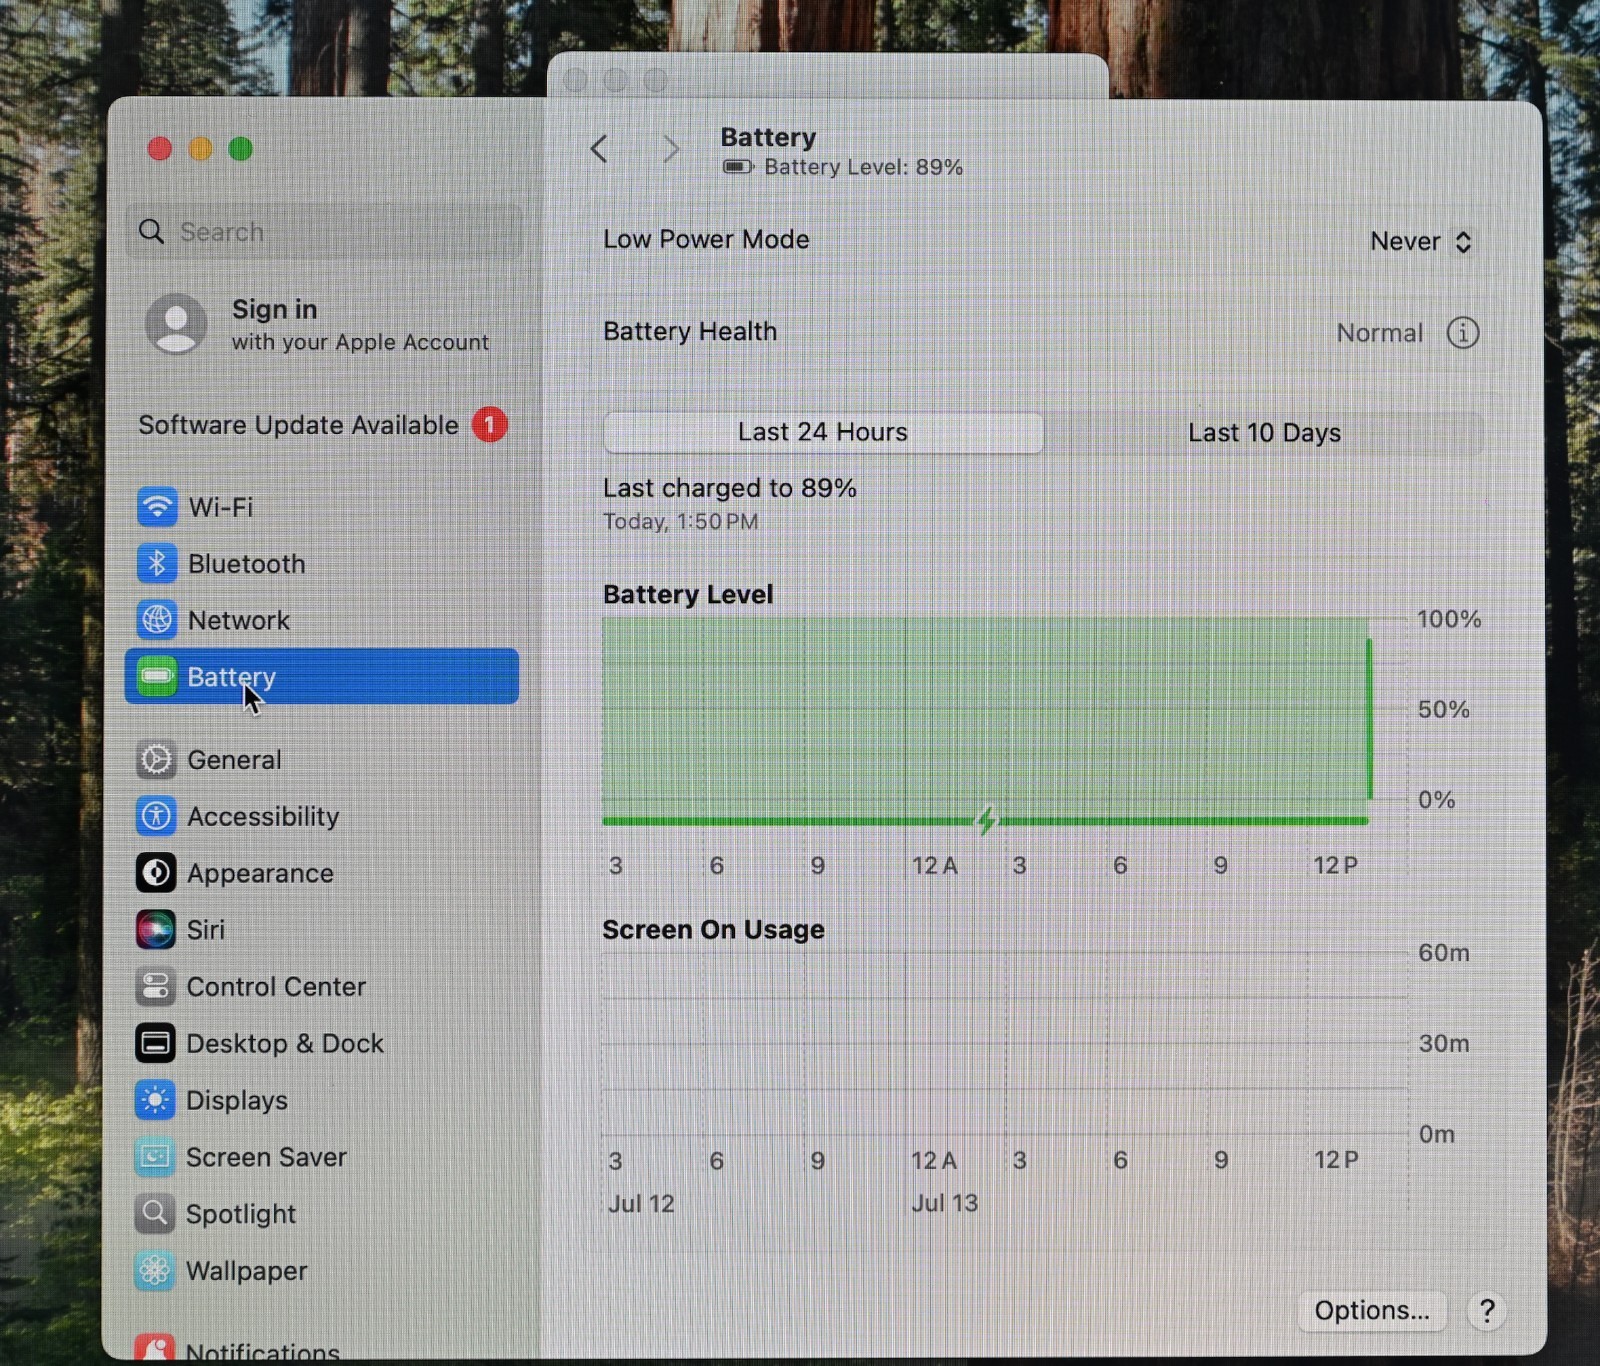Open Desktop & Dock icon
Screen dimensions: 1600x1366
[x=155, y=1043]
